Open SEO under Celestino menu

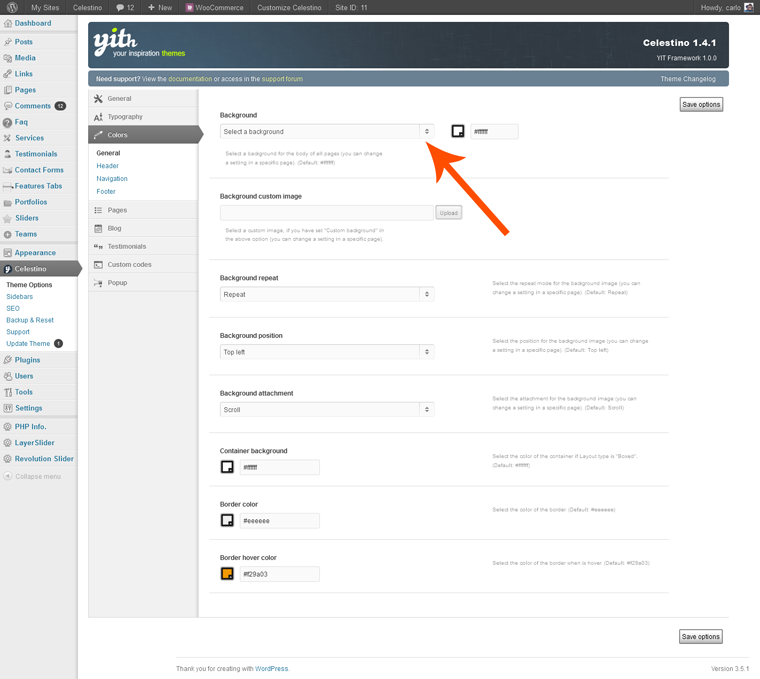(13, 308)
